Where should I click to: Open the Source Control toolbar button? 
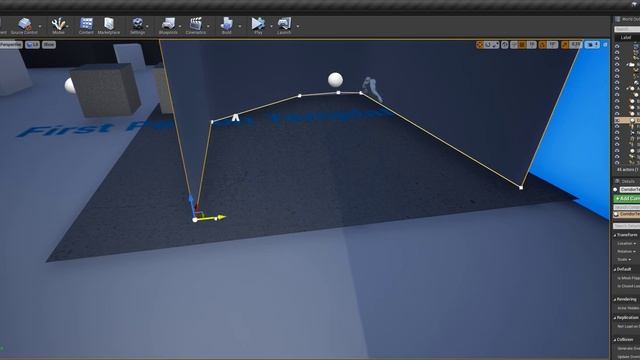[24, 26]
